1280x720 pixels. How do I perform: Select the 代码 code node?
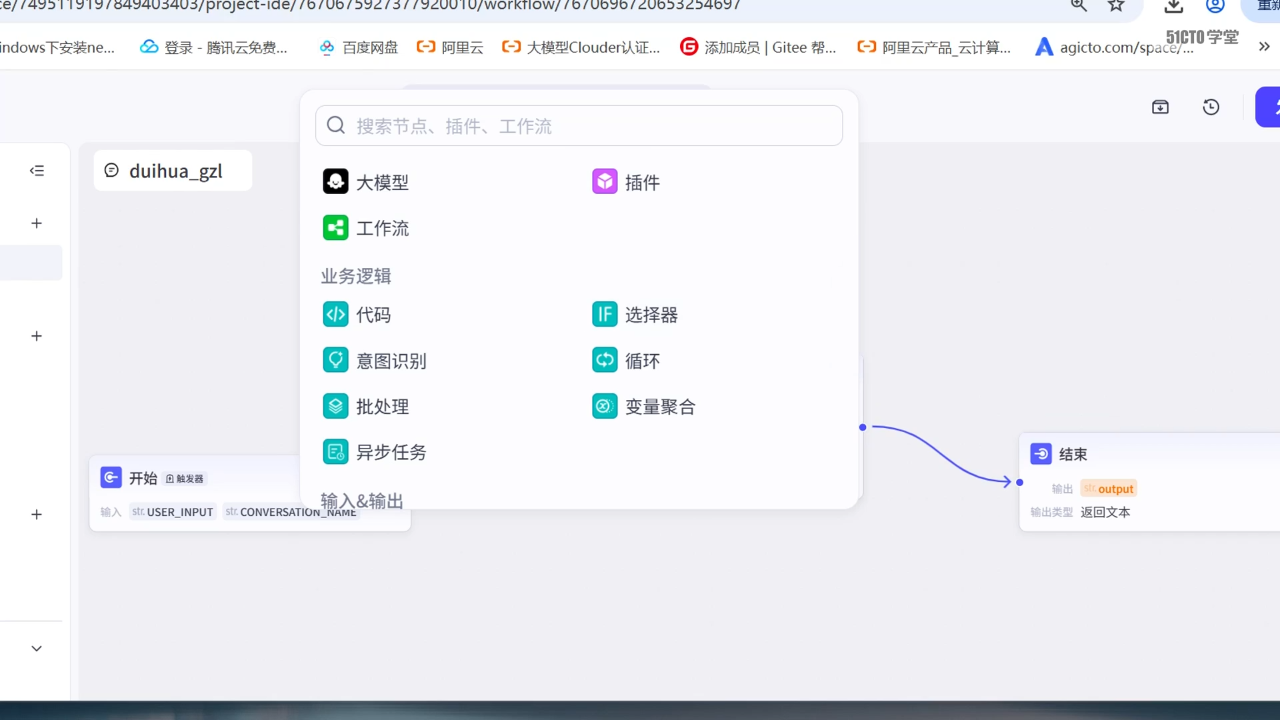coord(357,315)
